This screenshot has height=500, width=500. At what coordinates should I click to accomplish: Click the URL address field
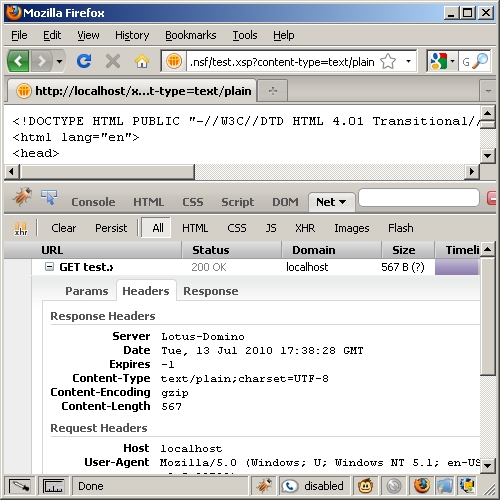tap(283, 62)
